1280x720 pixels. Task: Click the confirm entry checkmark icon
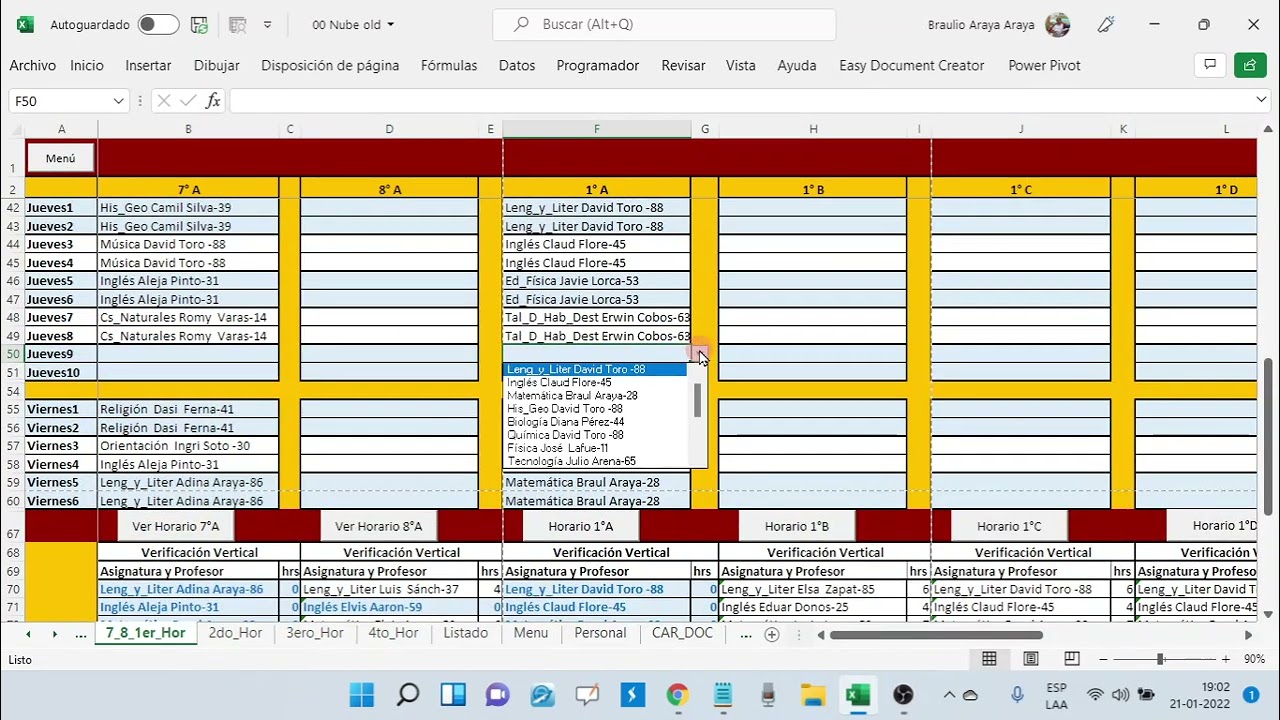pyautogui.click(x=188, y=101)
